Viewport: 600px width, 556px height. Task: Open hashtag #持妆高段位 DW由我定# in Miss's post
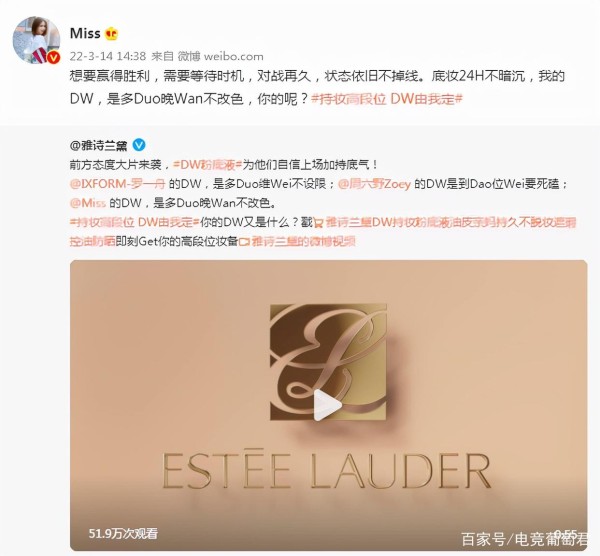coord(387,99)
